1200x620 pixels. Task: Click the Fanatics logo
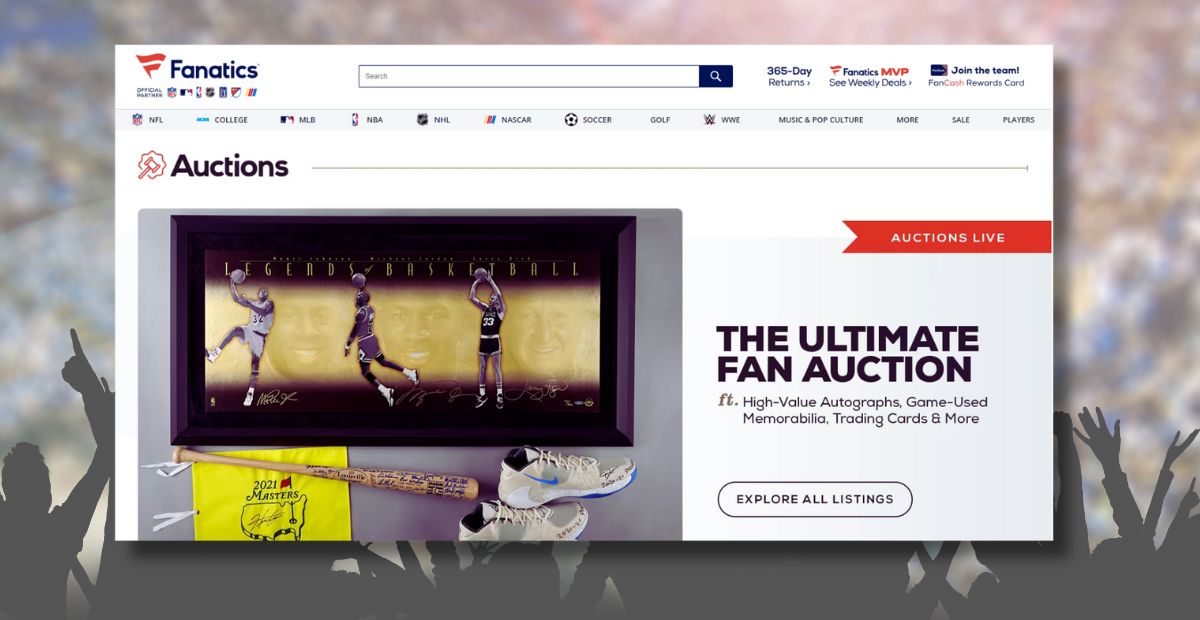pos(197,68)
